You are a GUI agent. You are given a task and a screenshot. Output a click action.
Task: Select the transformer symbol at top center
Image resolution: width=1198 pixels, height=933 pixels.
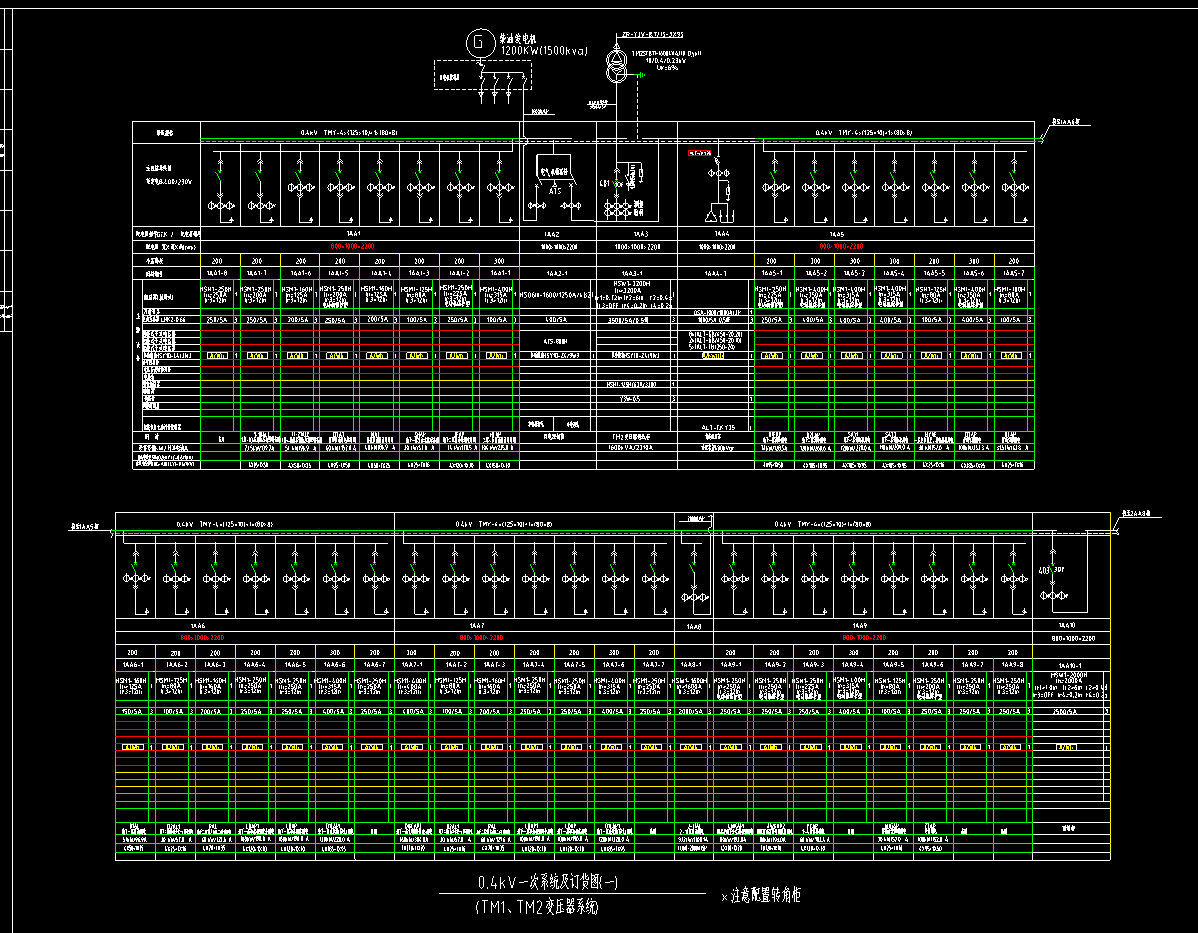point(615,69)
